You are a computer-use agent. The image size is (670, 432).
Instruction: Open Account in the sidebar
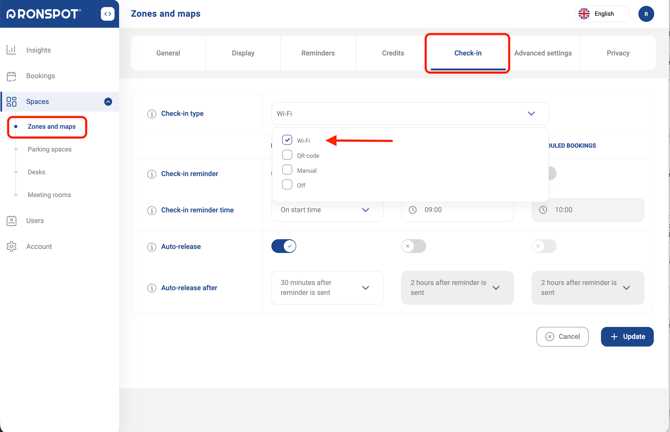(39, 247)
